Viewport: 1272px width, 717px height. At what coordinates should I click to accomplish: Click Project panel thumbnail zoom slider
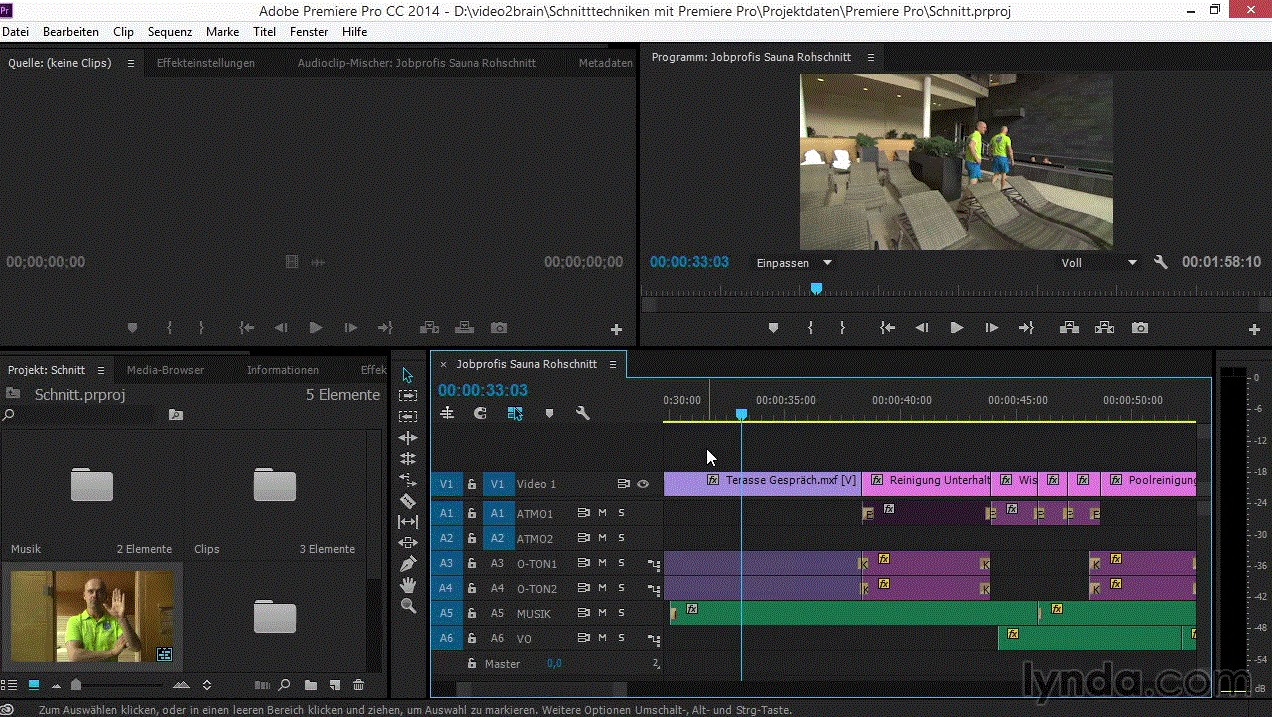pos(76,685)
